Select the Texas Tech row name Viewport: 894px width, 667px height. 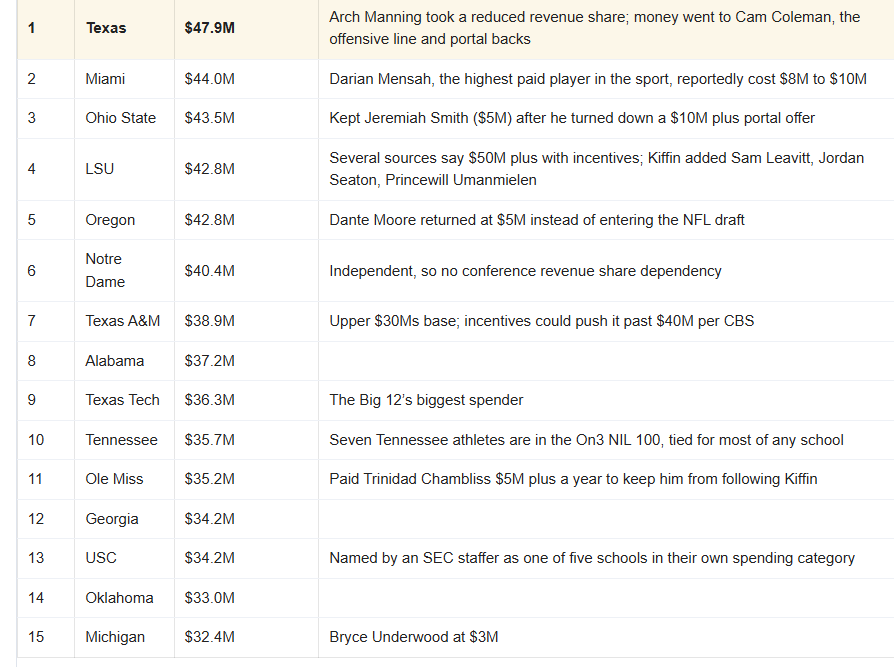click(123, 400)
